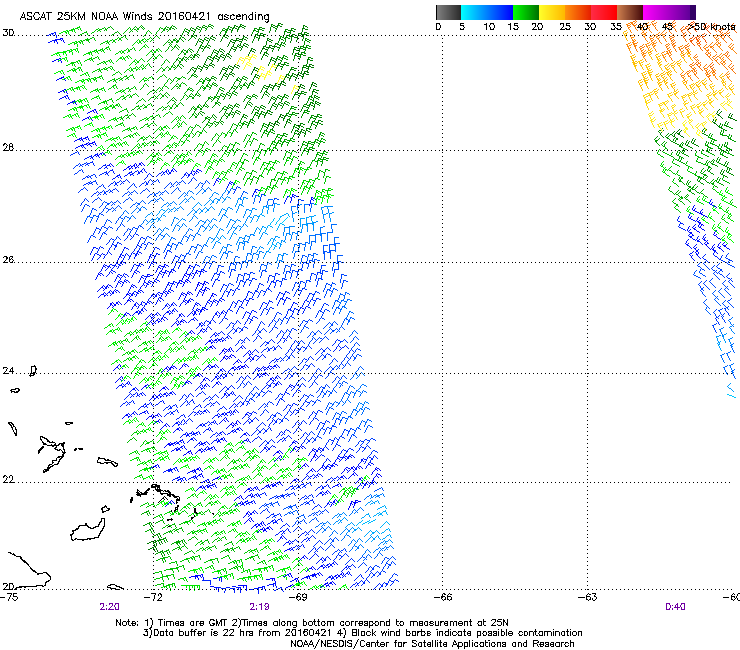Click the 2:19 swath time label
Image resolution: width=740 pixels, height=650 pixels.
tap(260, 607)
